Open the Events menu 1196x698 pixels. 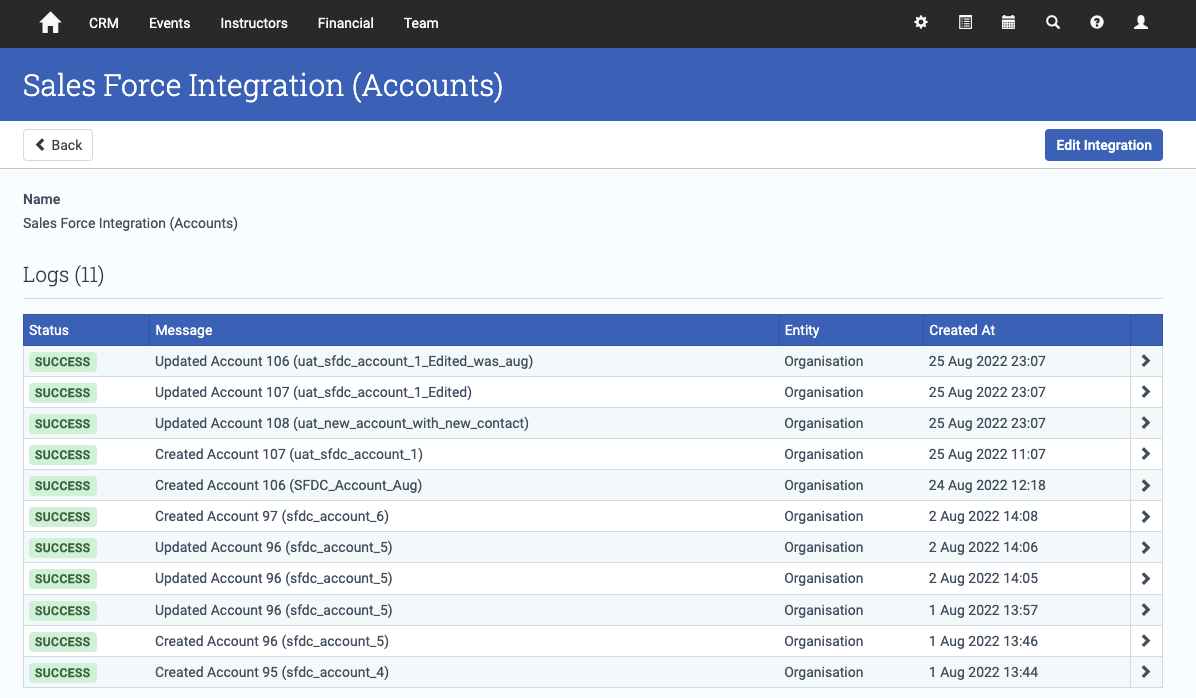[x=169, y=24]
